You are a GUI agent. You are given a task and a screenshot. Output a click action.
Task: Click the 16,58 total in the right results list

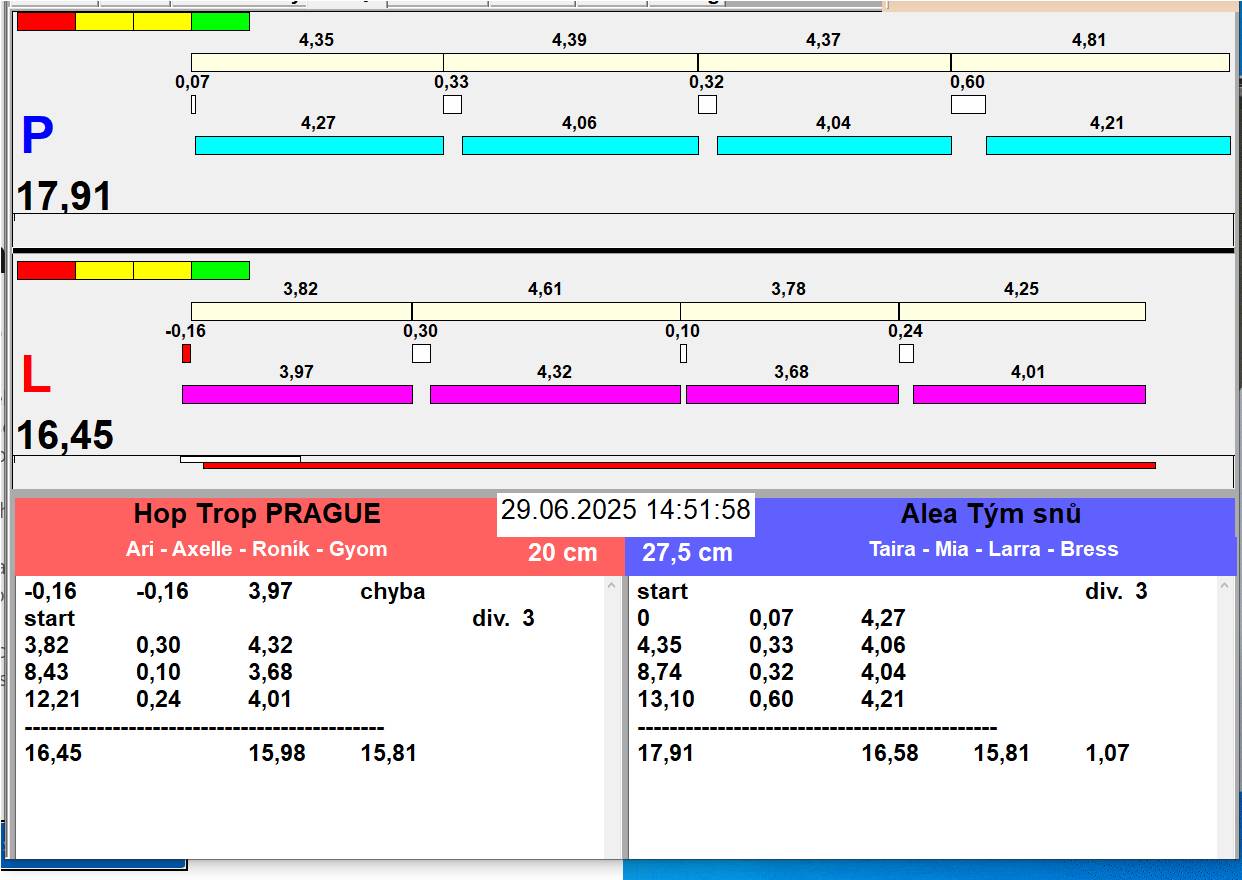pyautogui.click(x=890, y=753)
